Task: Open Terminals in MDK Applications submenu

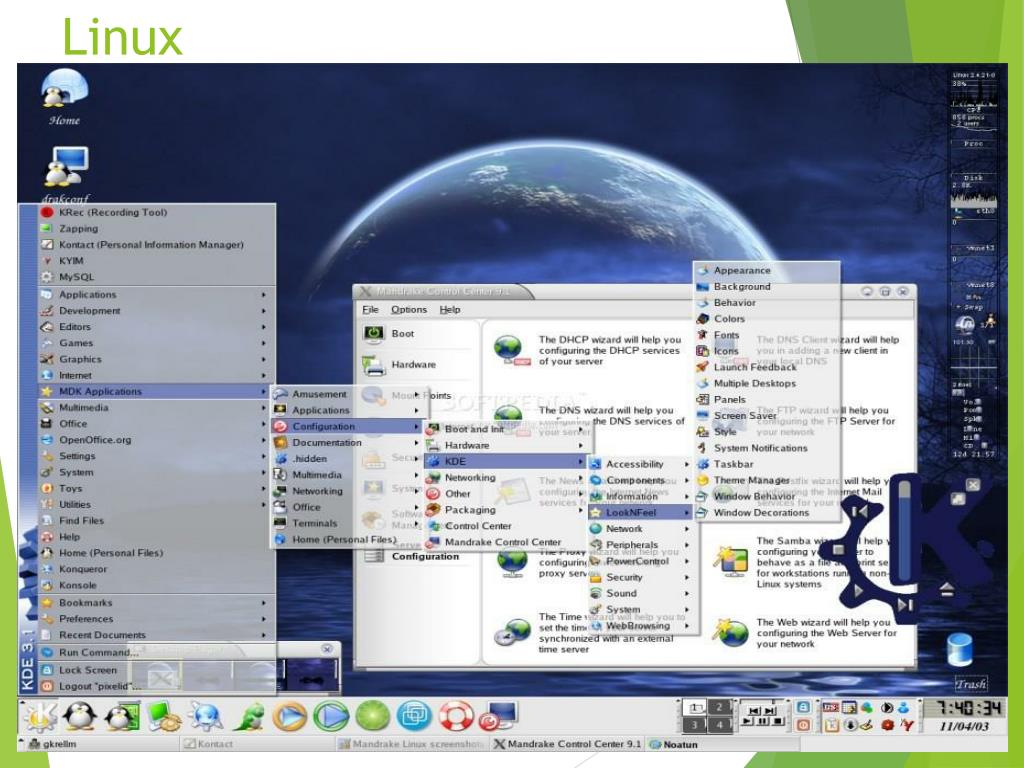Action: [x=349, y=523]
